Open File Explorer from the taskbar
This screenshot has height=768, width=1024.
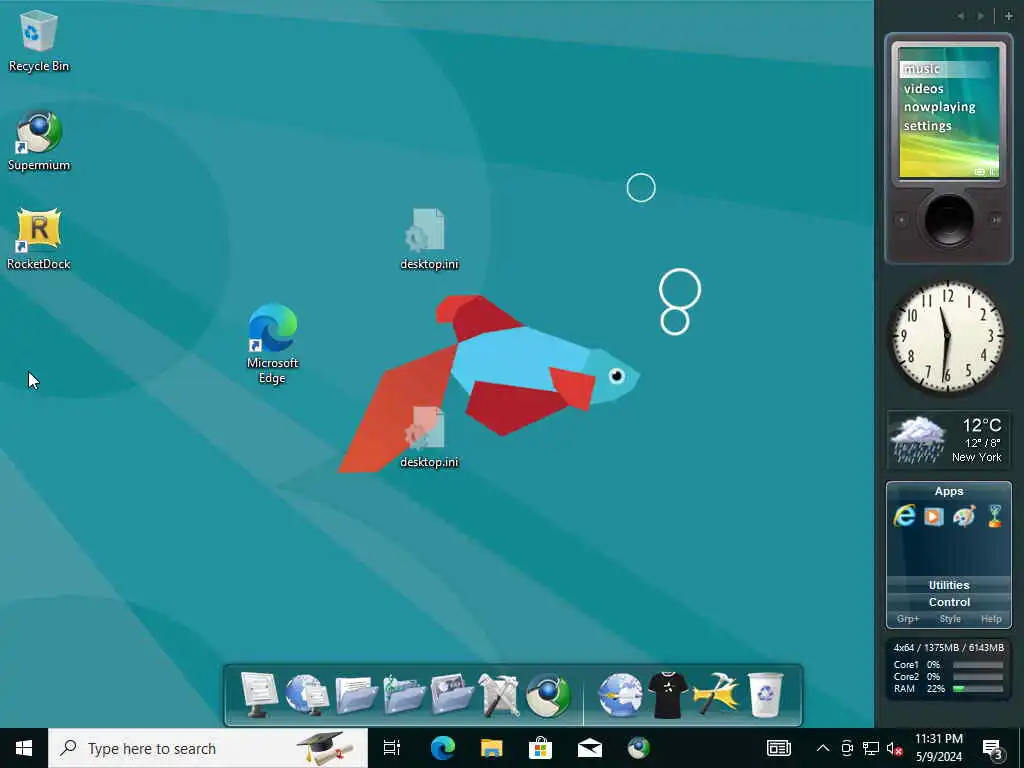click(x=492, y=748)
